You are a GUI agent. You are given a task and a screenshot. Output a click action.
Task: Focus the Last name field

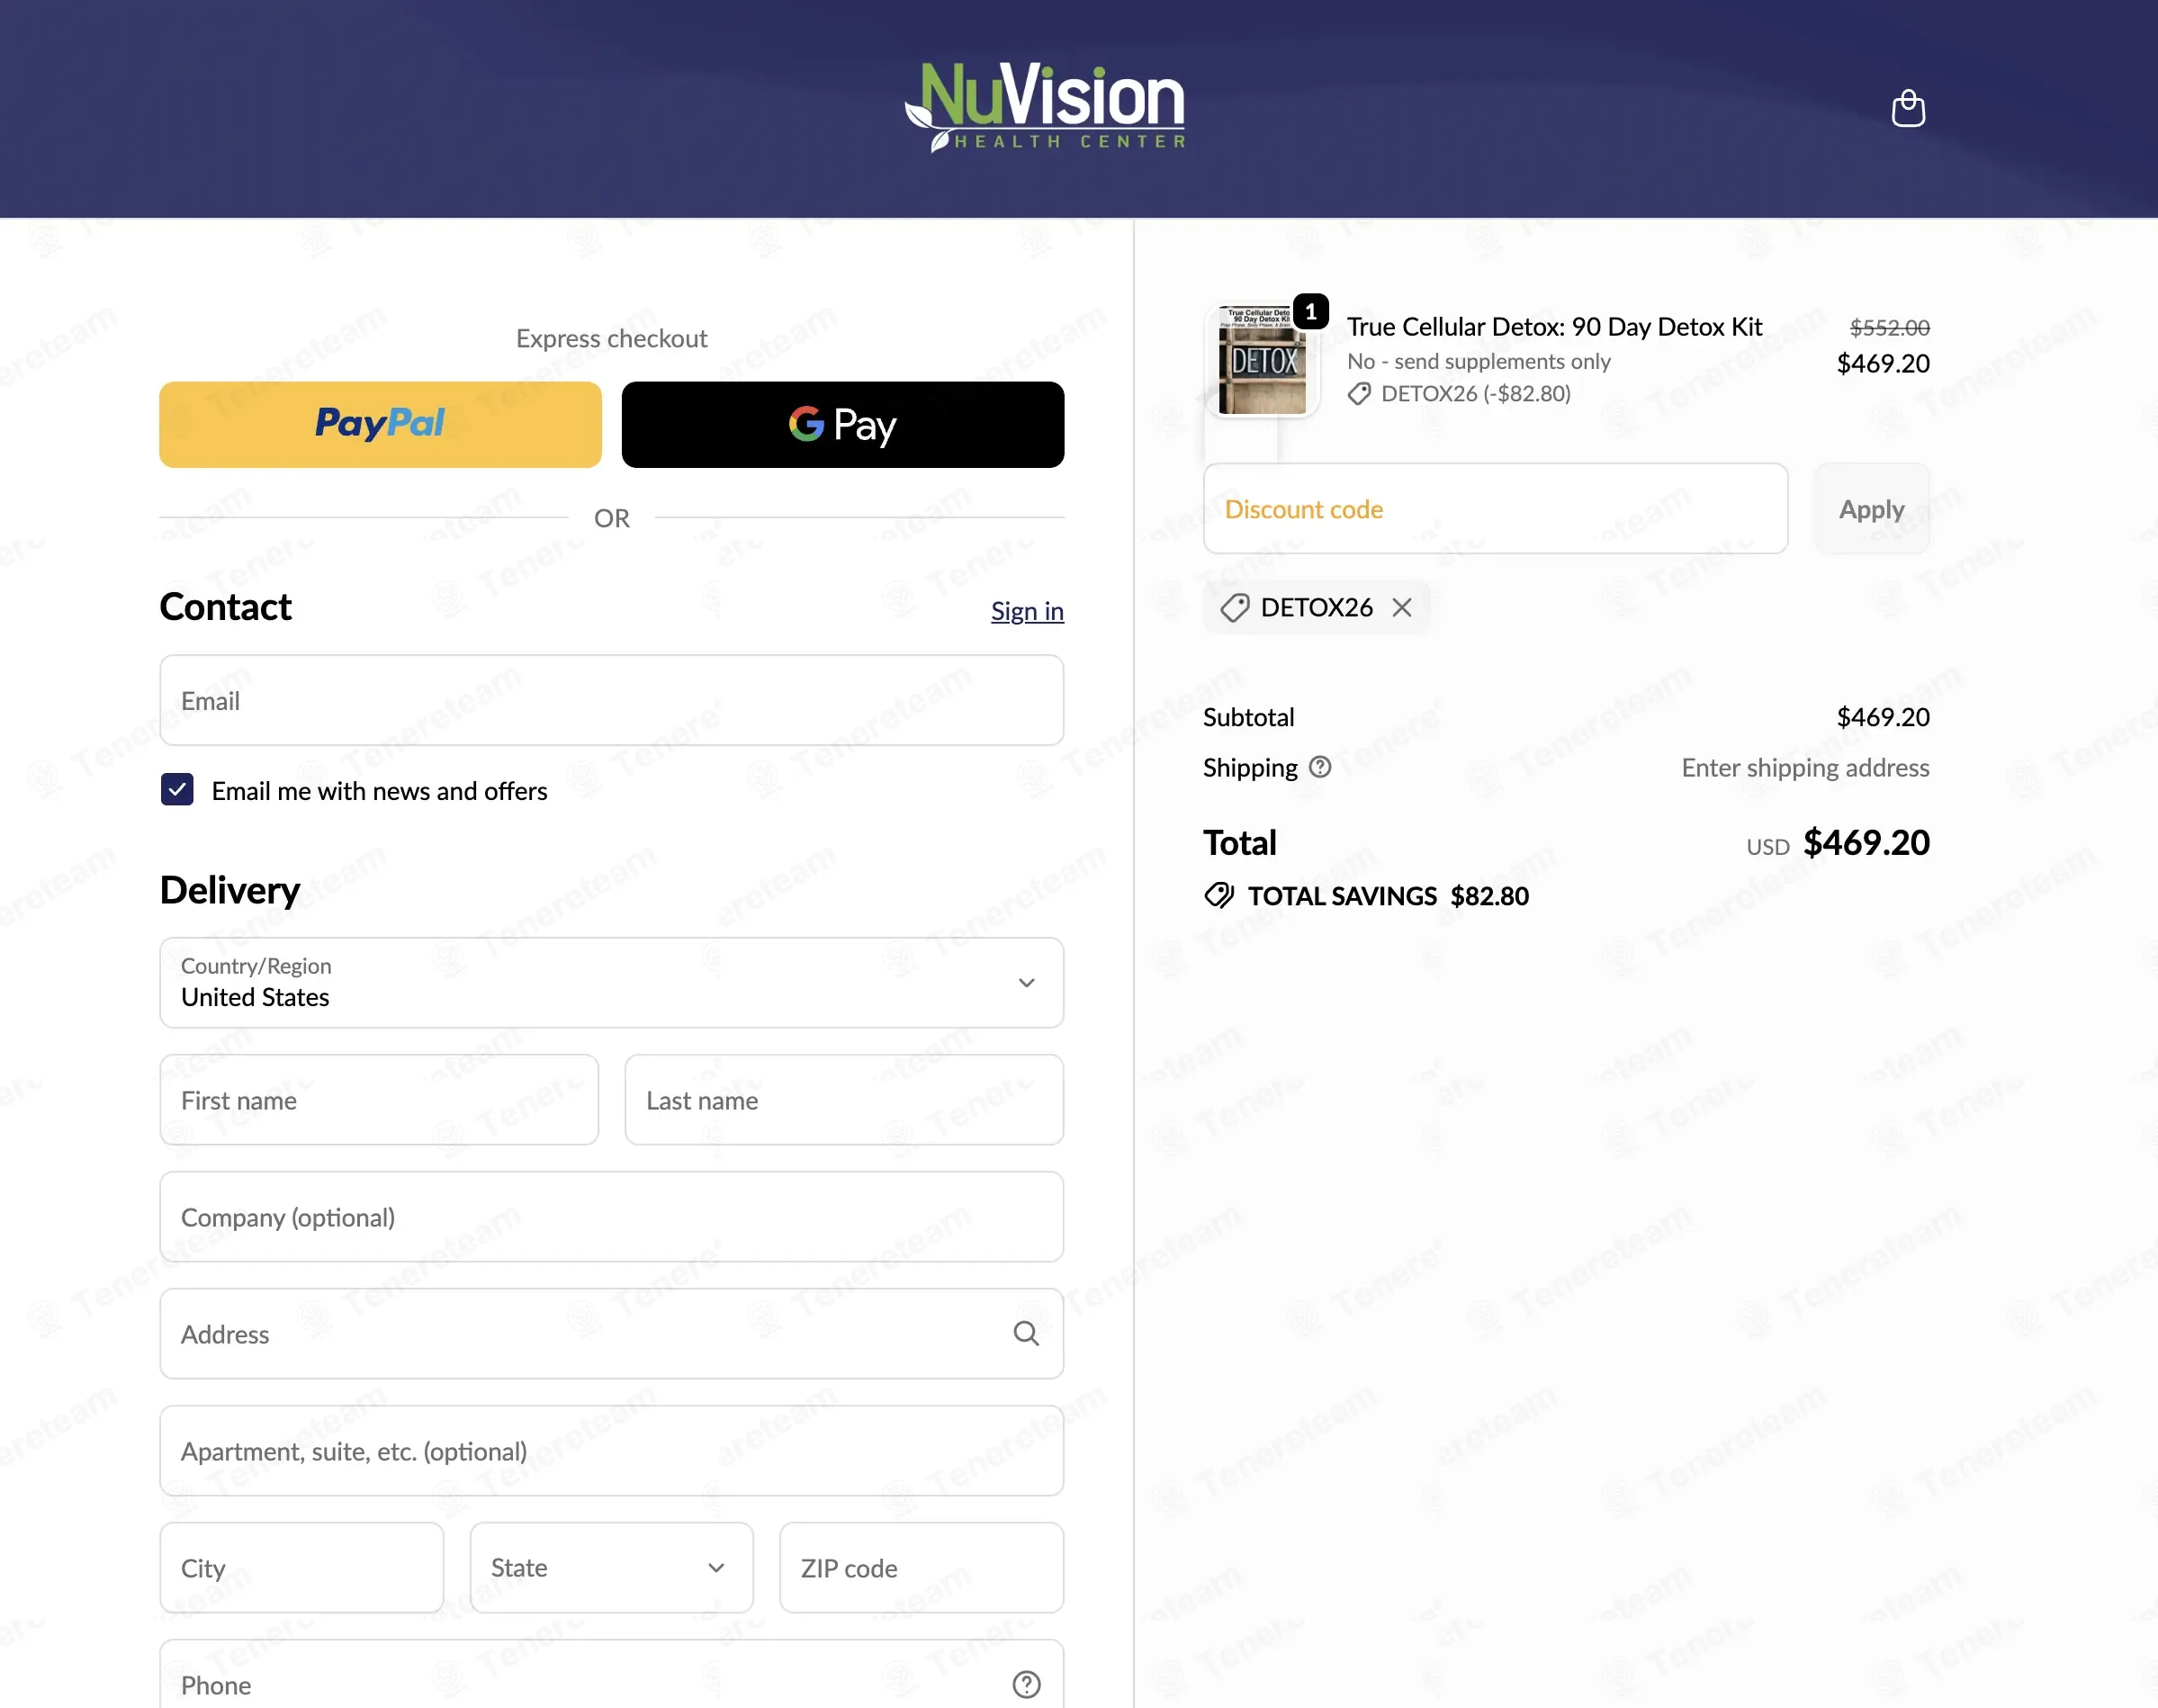(844, 1099)
